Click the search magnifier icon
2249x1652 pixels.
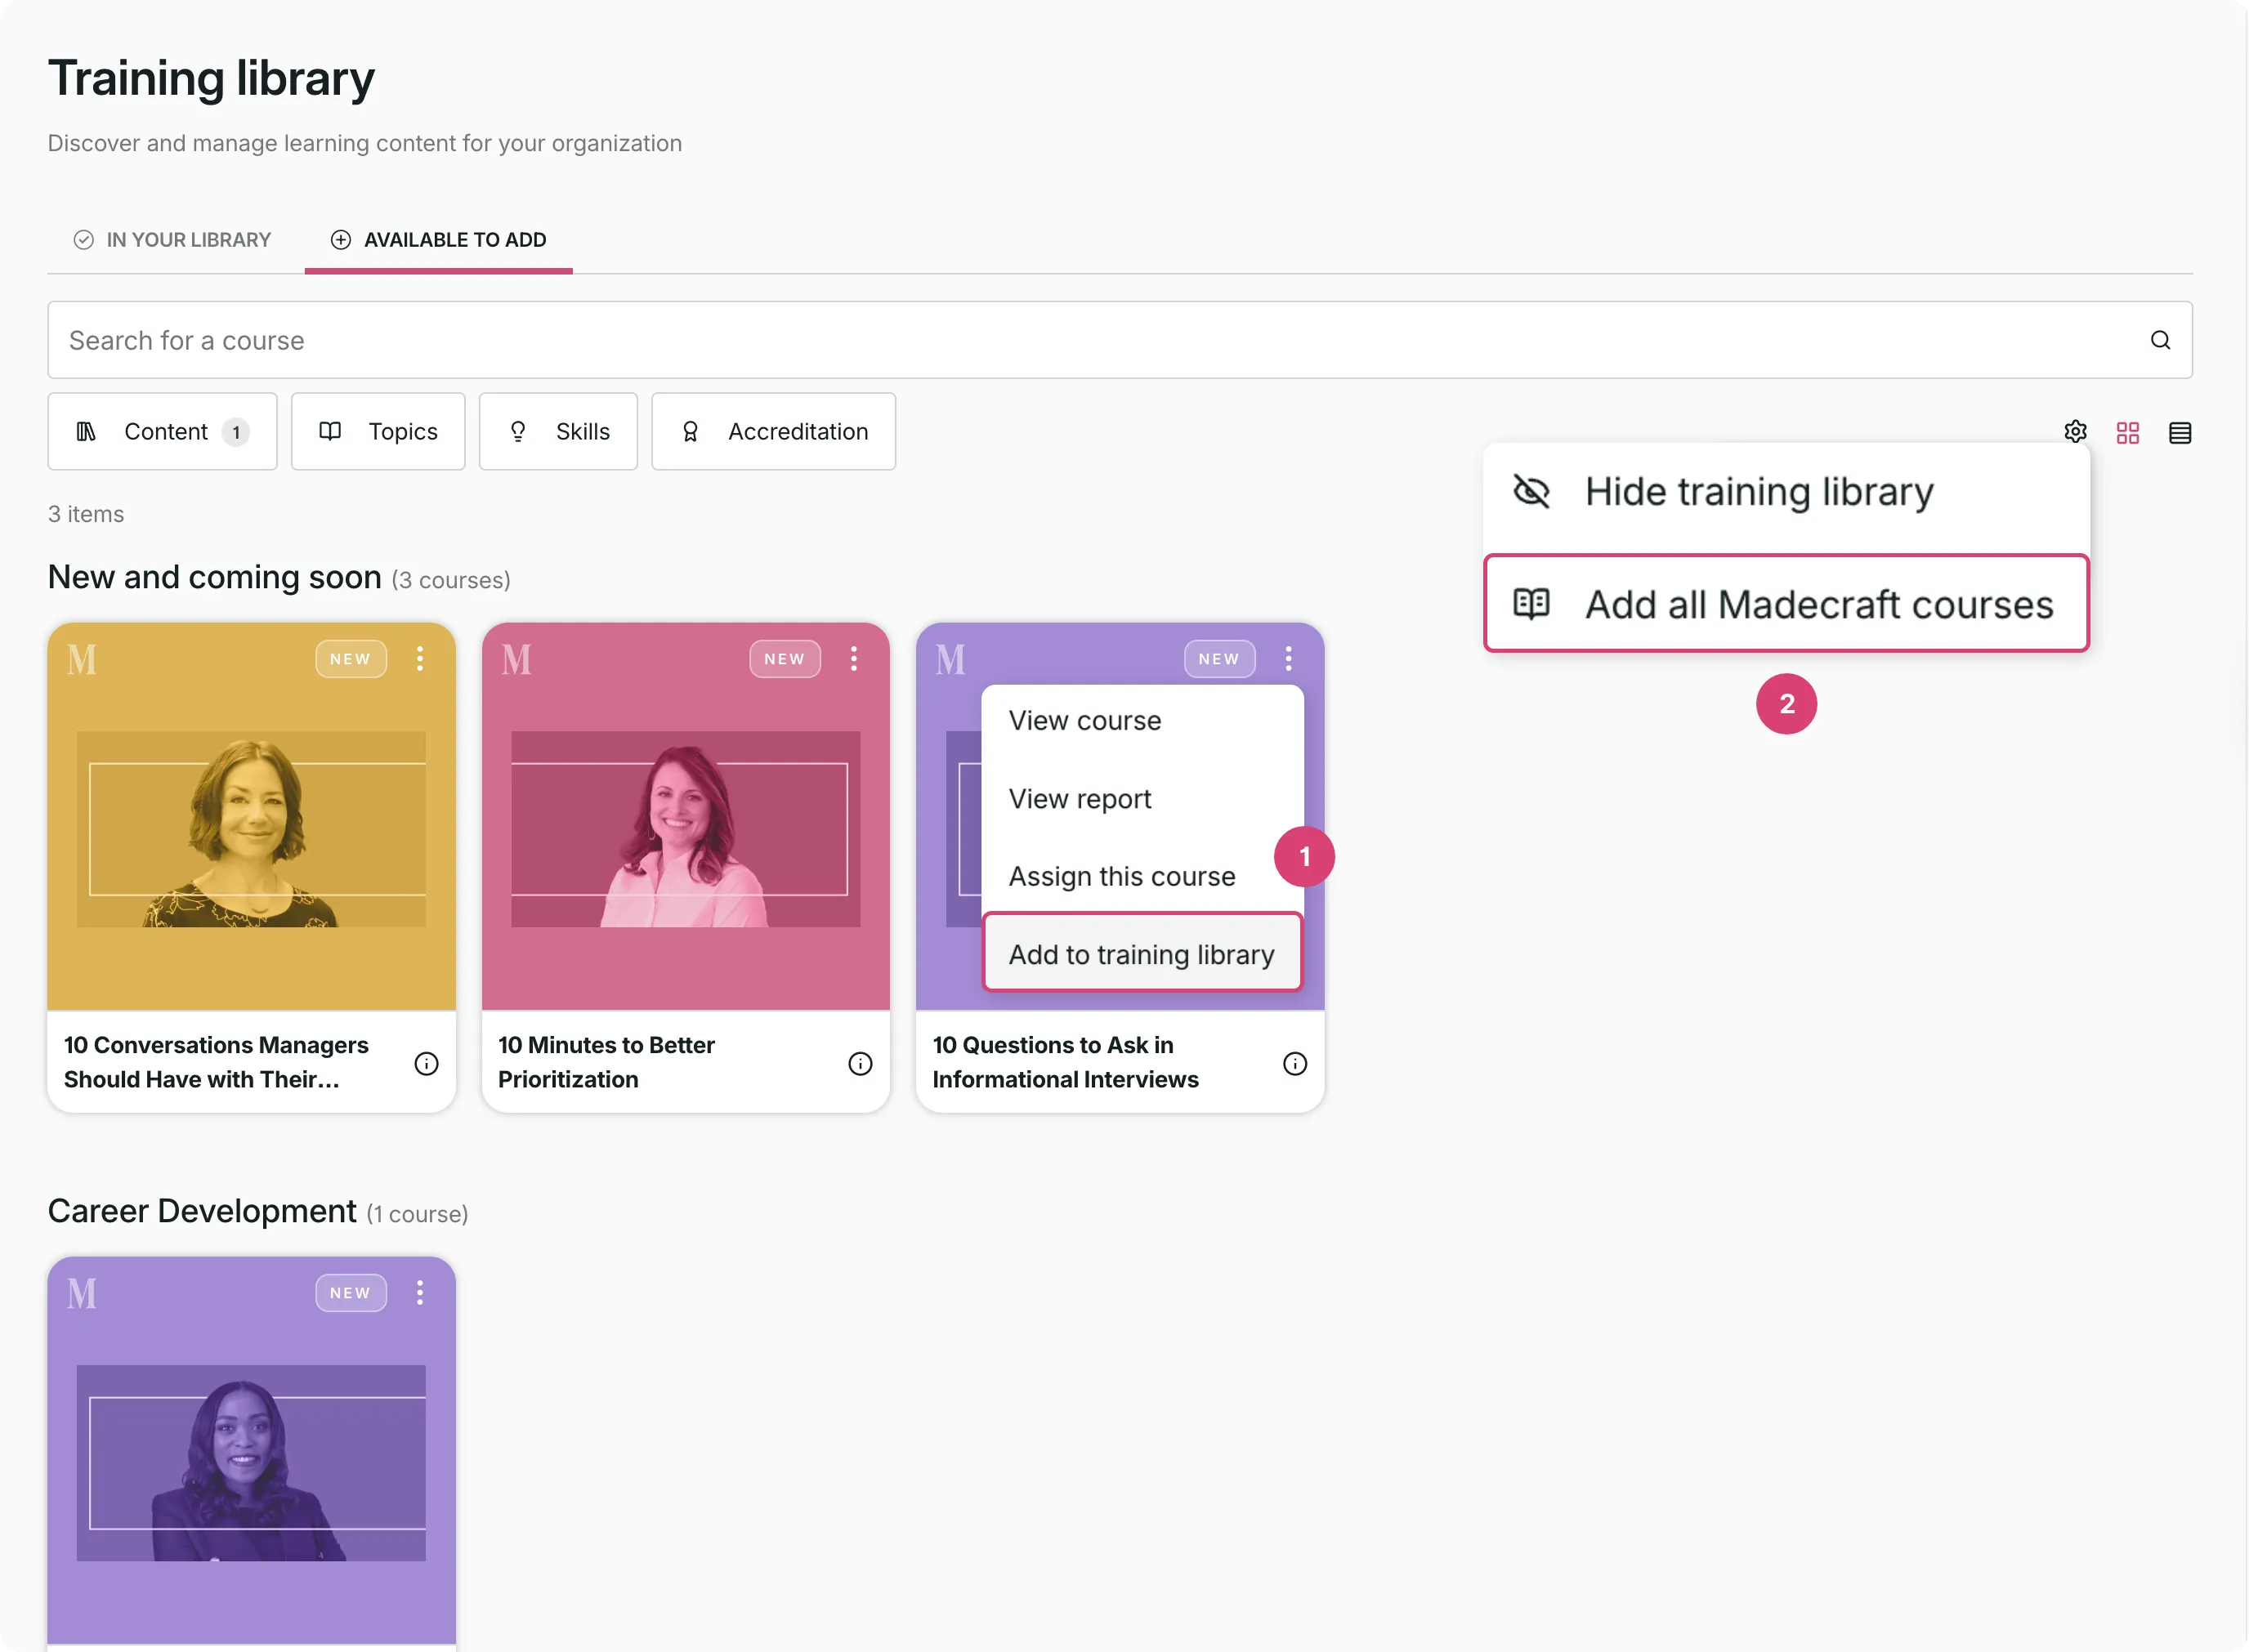coord(2161,340)
